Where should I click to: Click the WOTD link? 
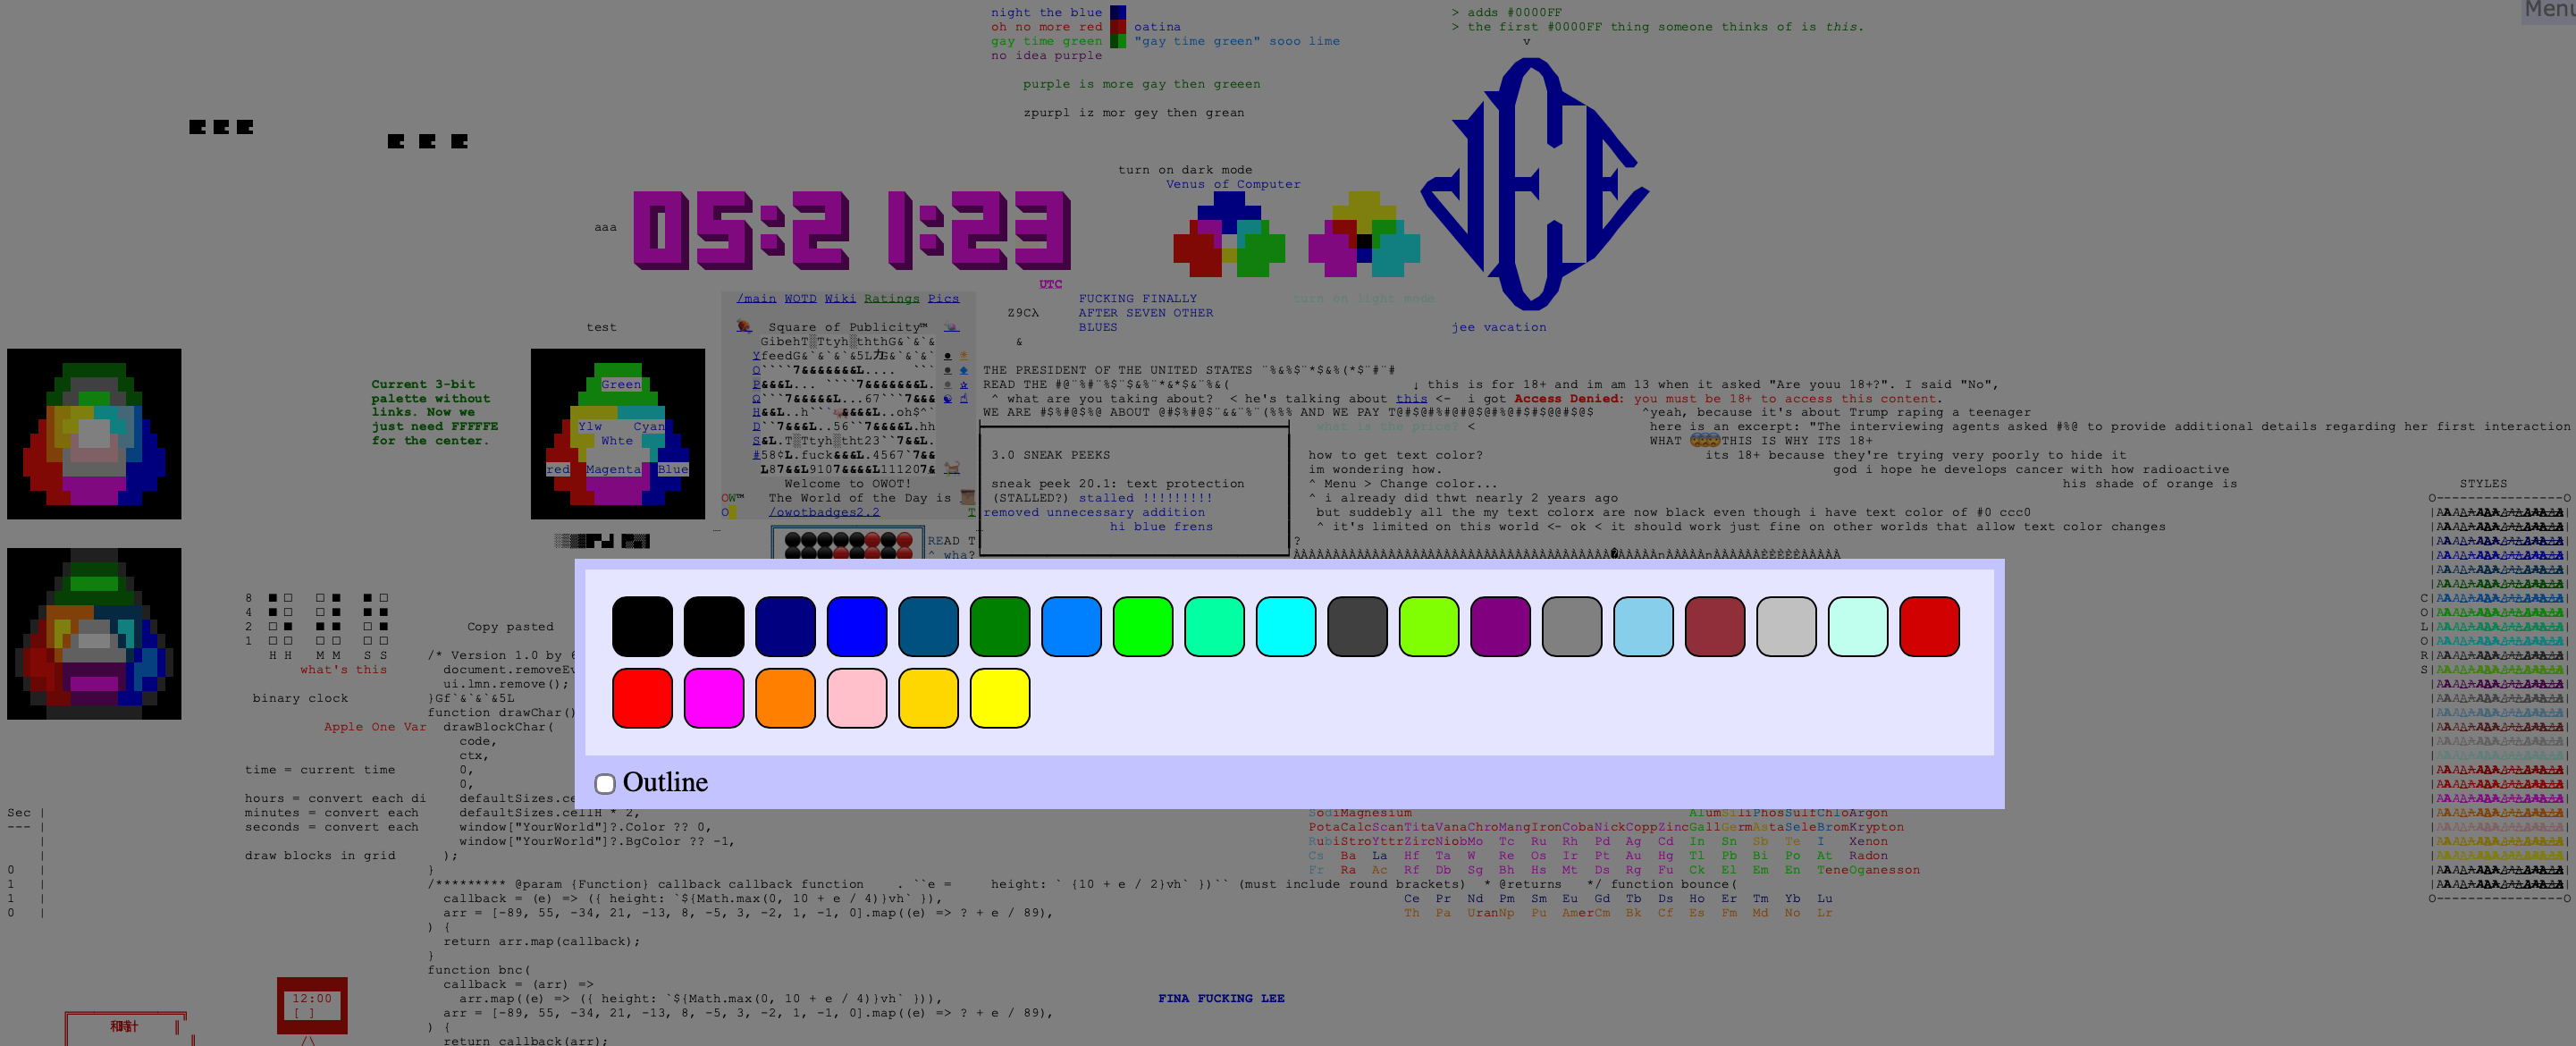click(800, 298)
